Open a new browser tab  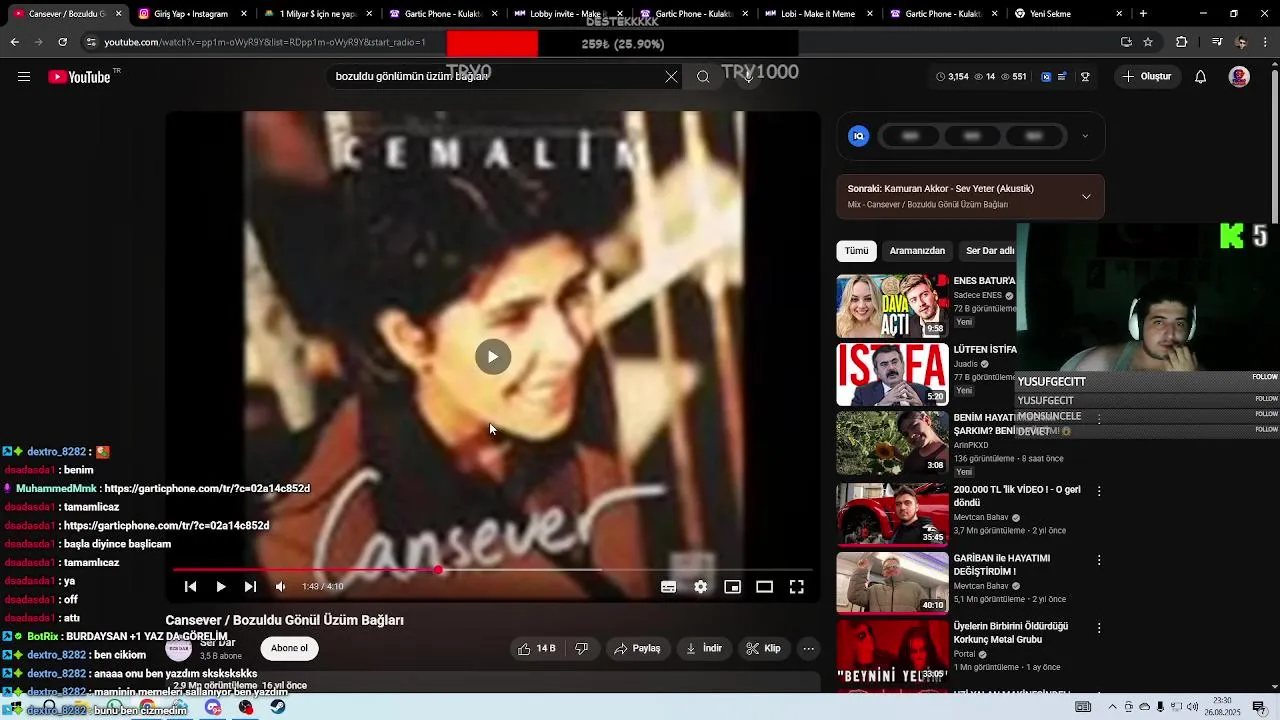[x=1143, y=14]
